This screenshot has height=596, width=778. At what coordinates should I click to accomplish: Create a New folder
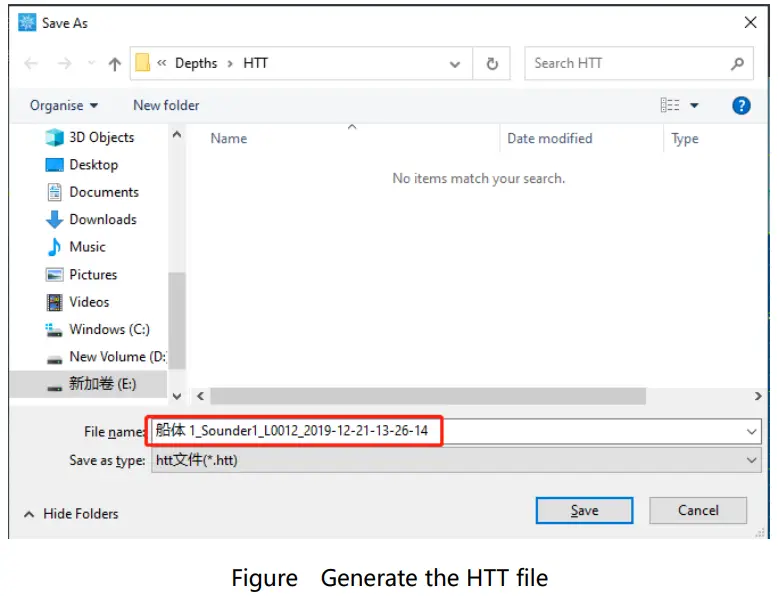tap(166, 105)
